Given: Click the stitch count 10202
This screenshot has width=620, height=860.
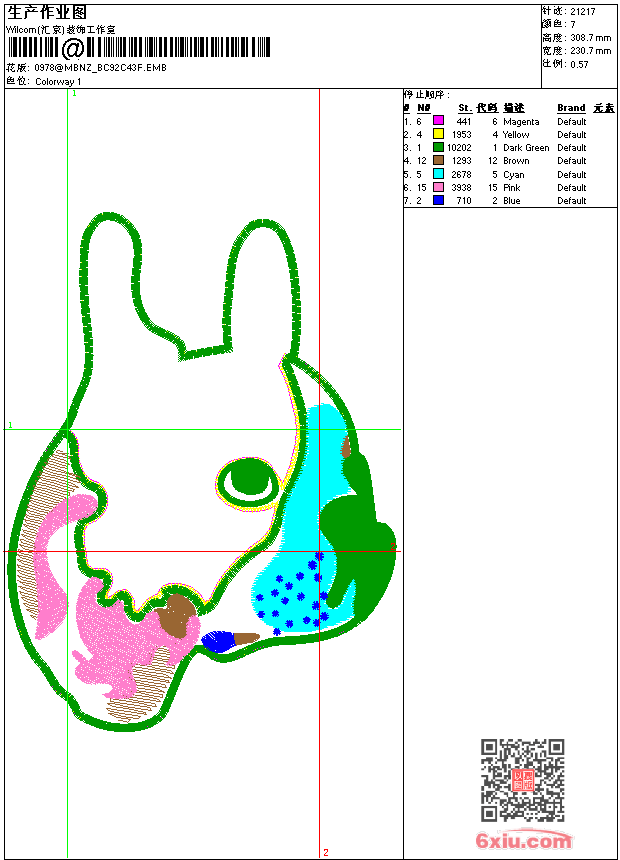Looking at the screenshot, I should pyautogui.click(x=459, y=148).
